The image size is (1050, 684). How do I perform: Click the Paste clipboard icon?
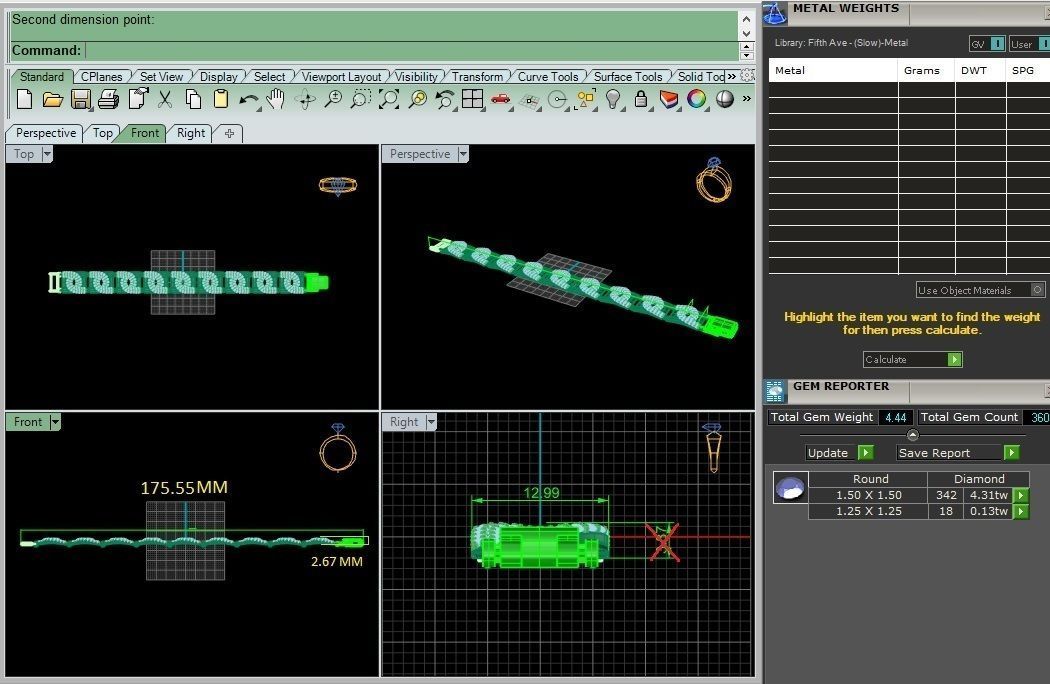(x=220, y=100)
